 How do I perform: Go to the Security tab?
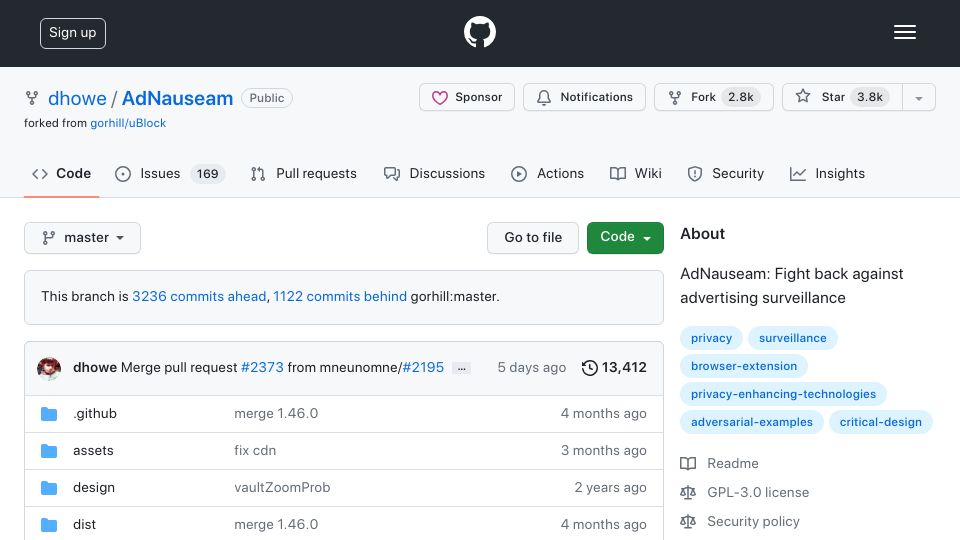coord(726,174)
